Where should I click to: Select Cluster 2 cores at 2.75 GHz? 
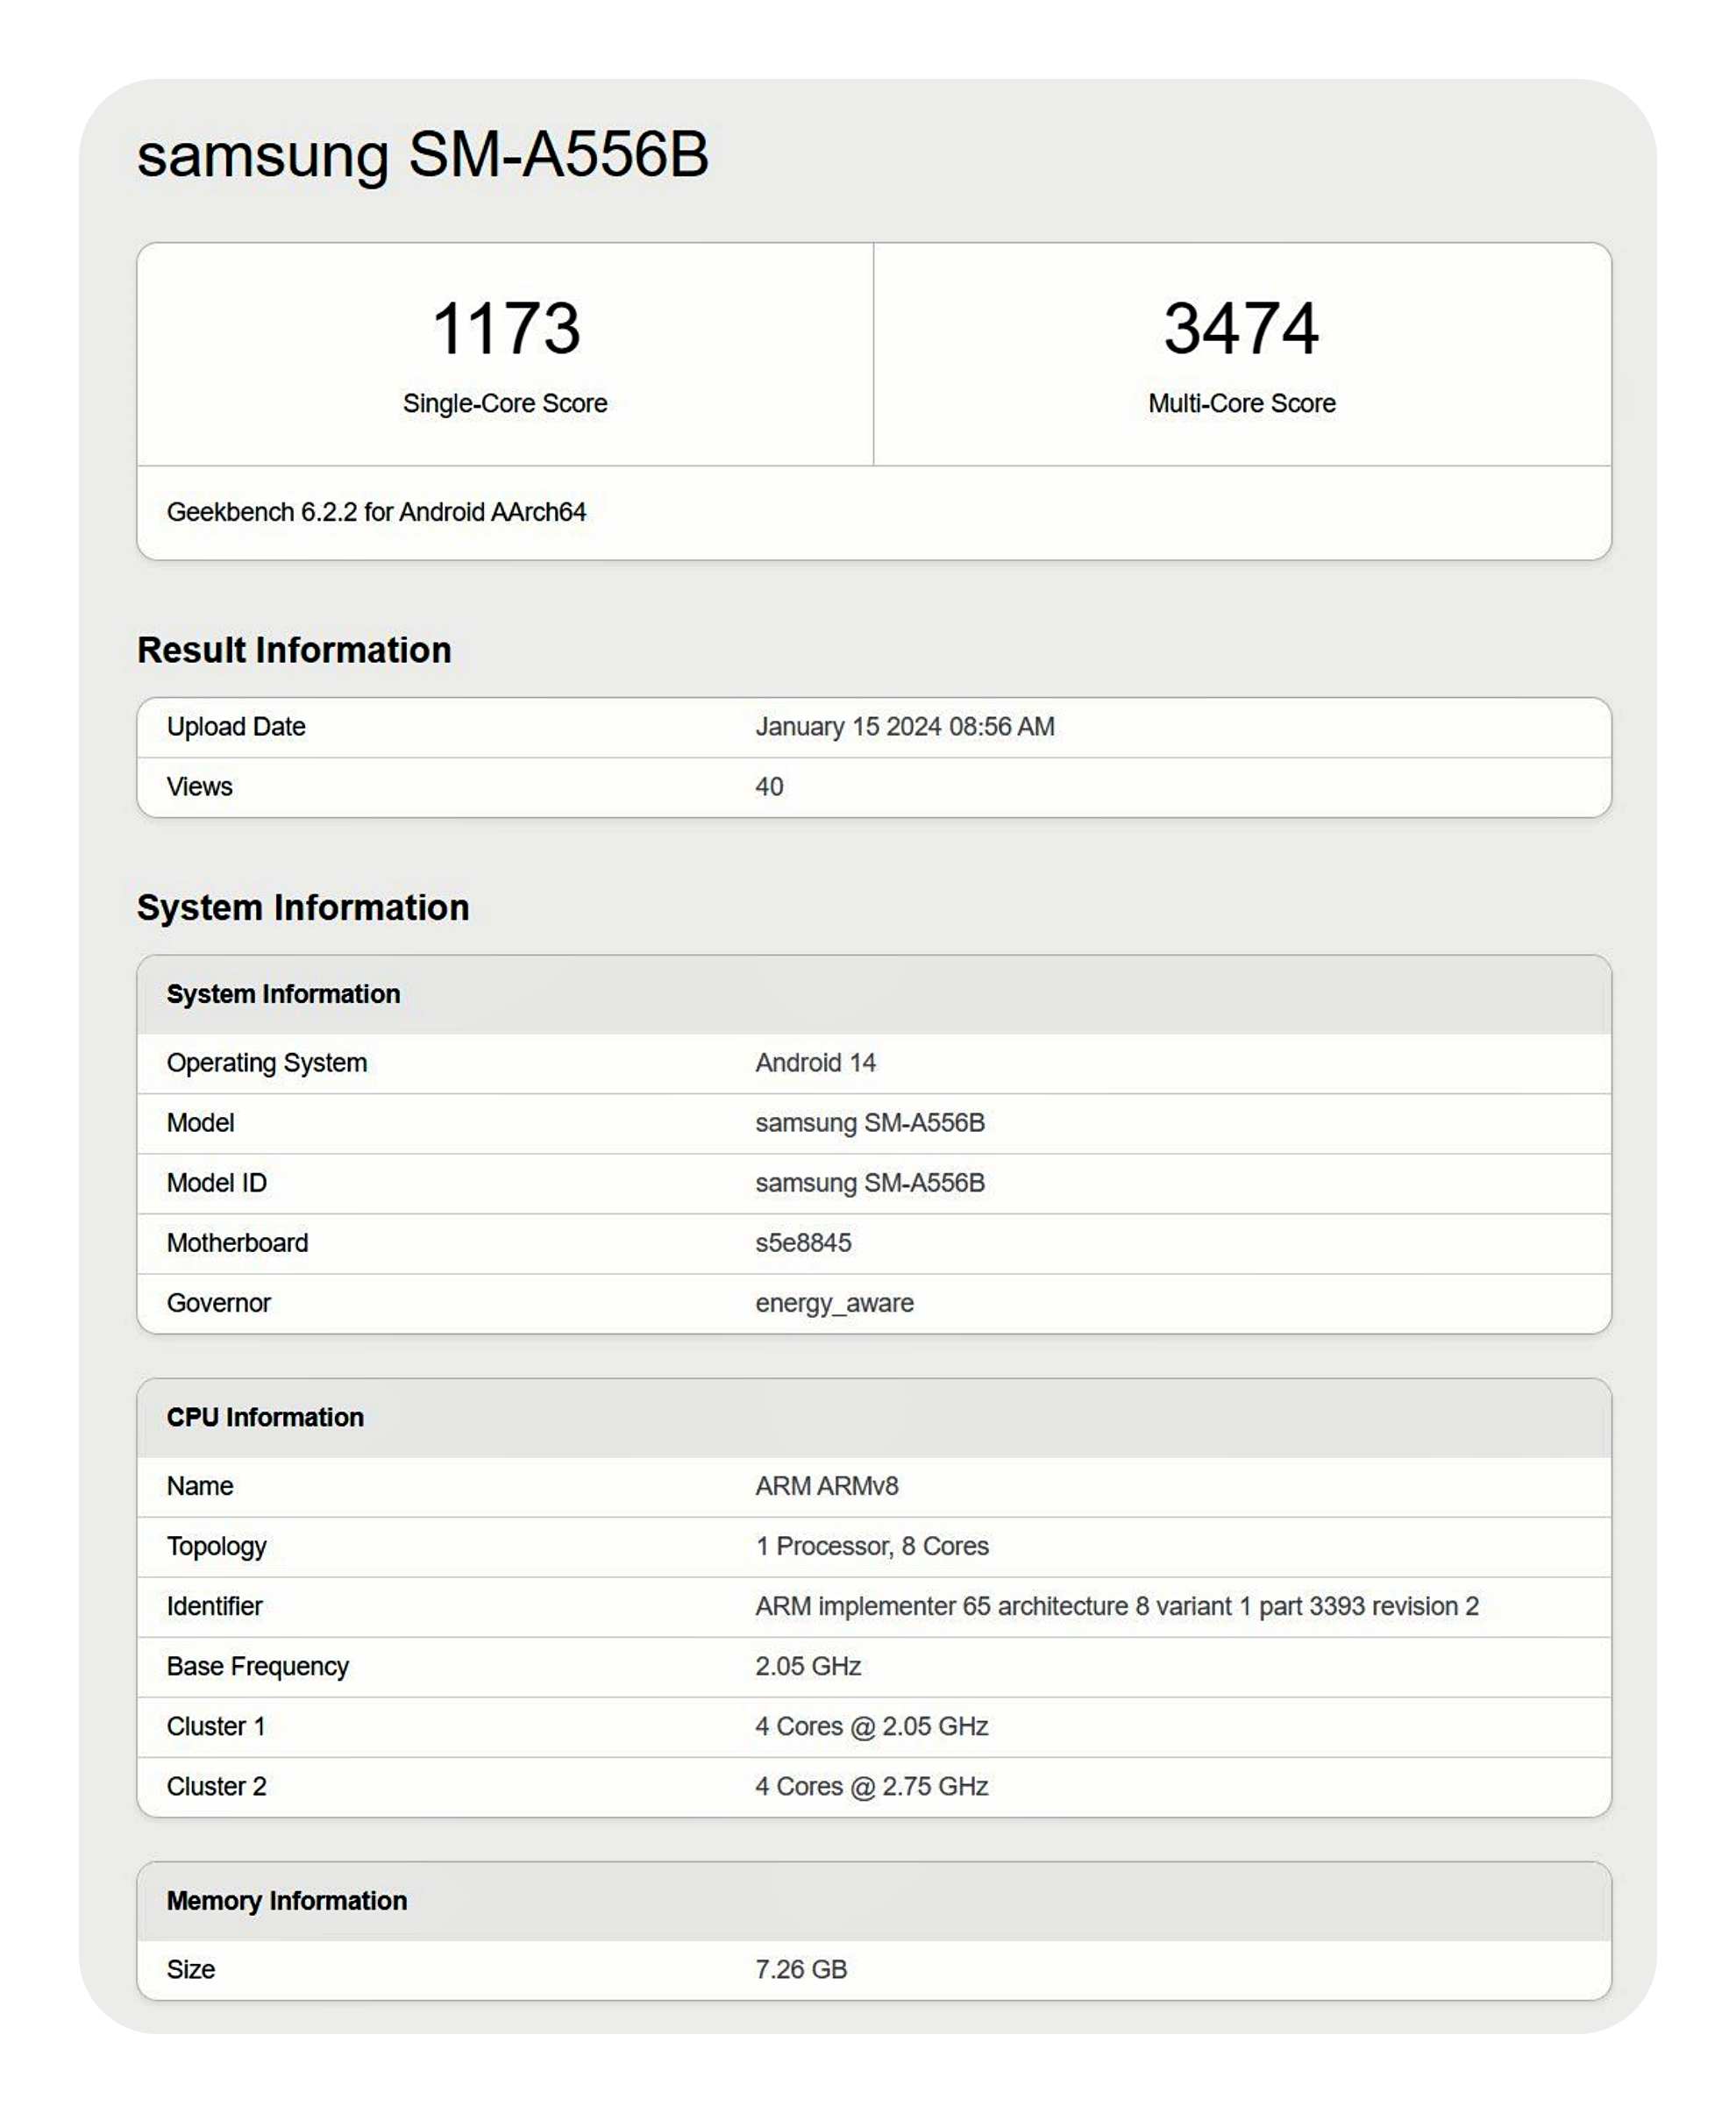871,1786
